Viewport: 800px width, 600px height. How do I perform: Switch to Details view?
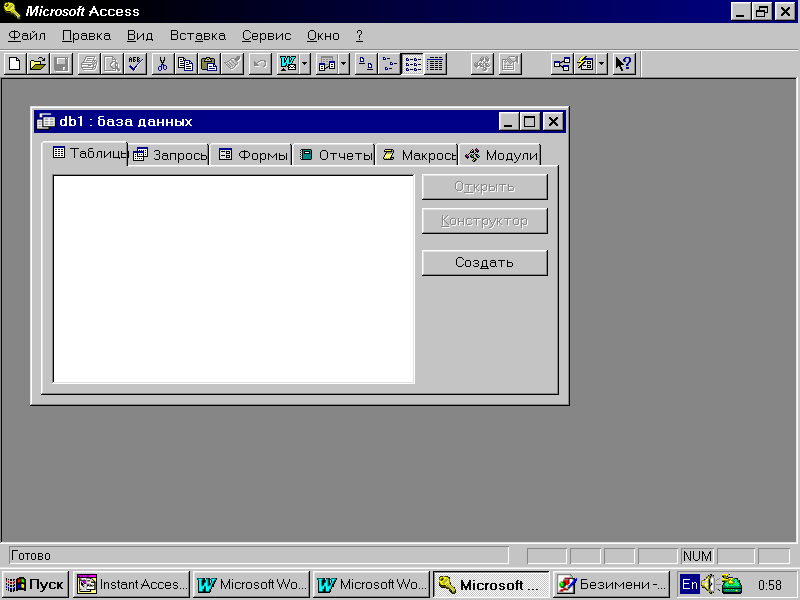435,64
